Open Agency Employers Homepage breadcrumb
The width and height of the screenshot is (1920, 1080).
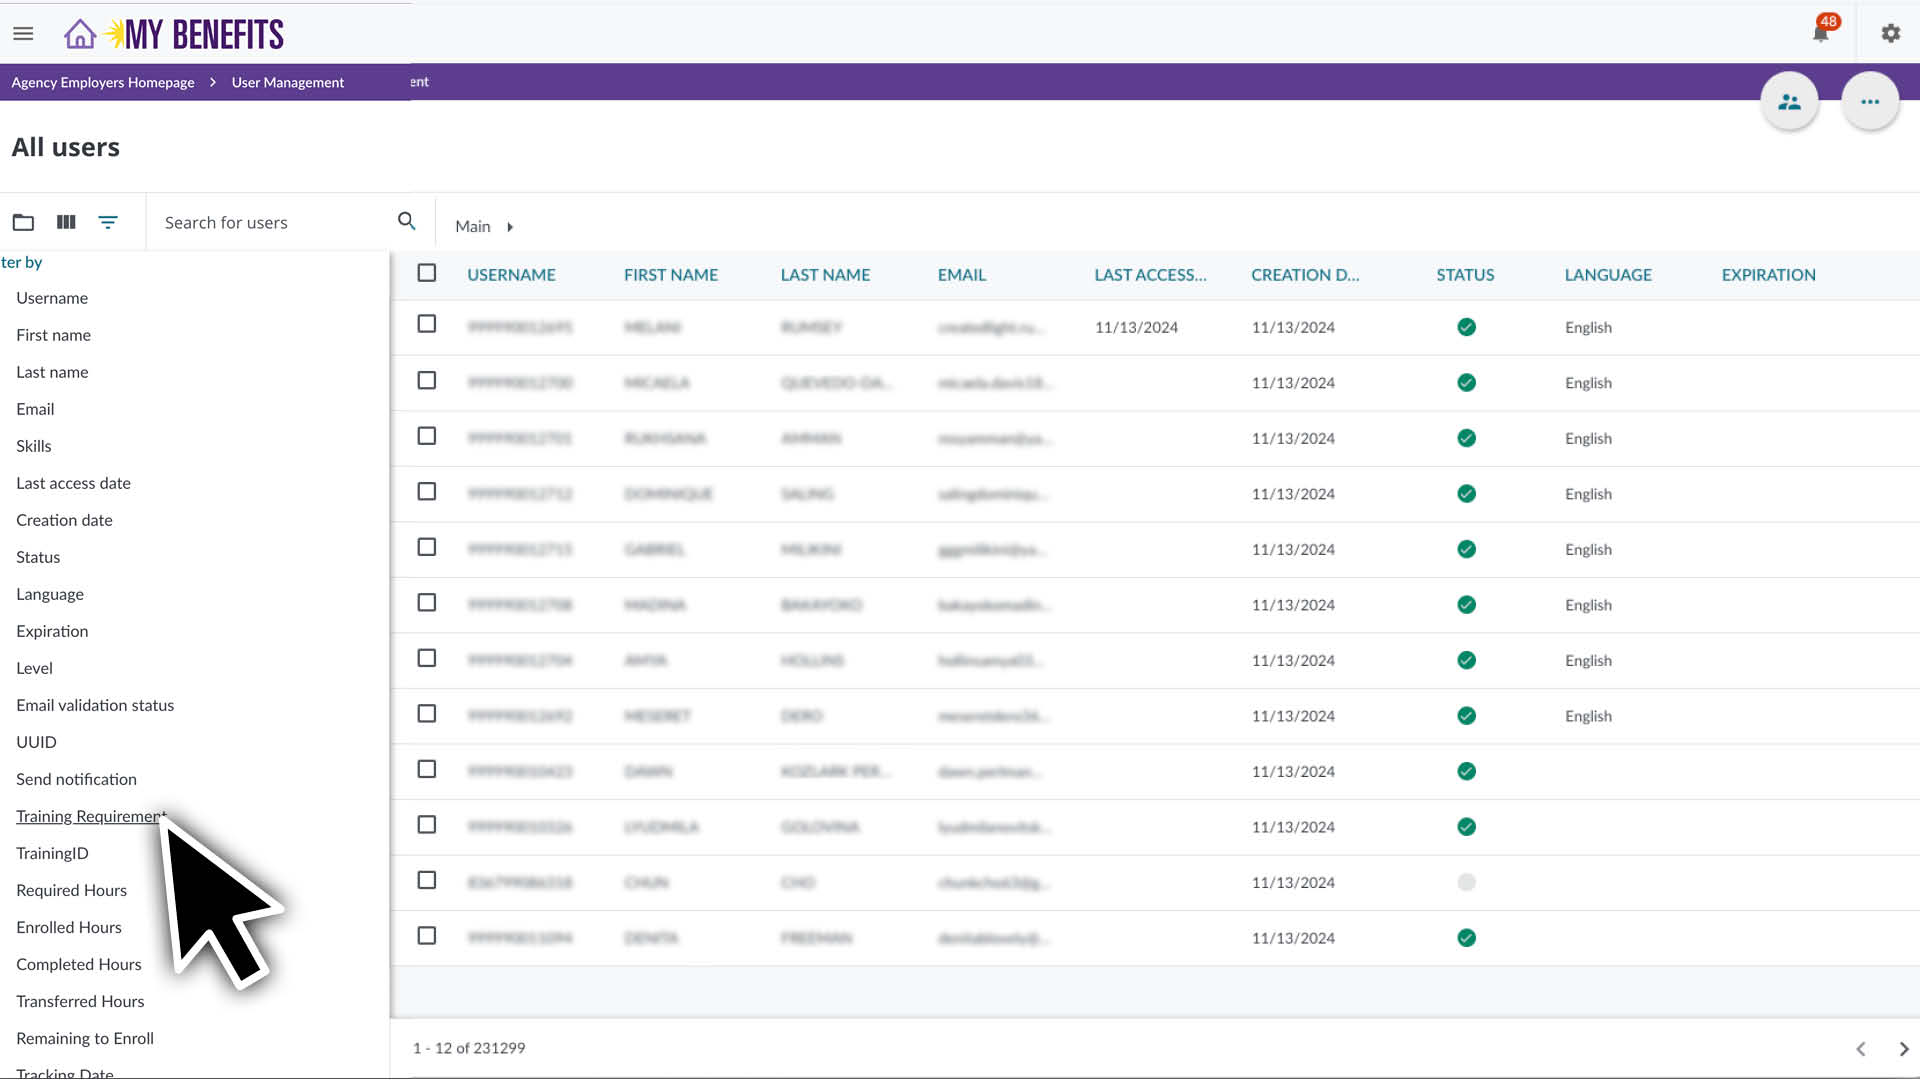point(102,82)
